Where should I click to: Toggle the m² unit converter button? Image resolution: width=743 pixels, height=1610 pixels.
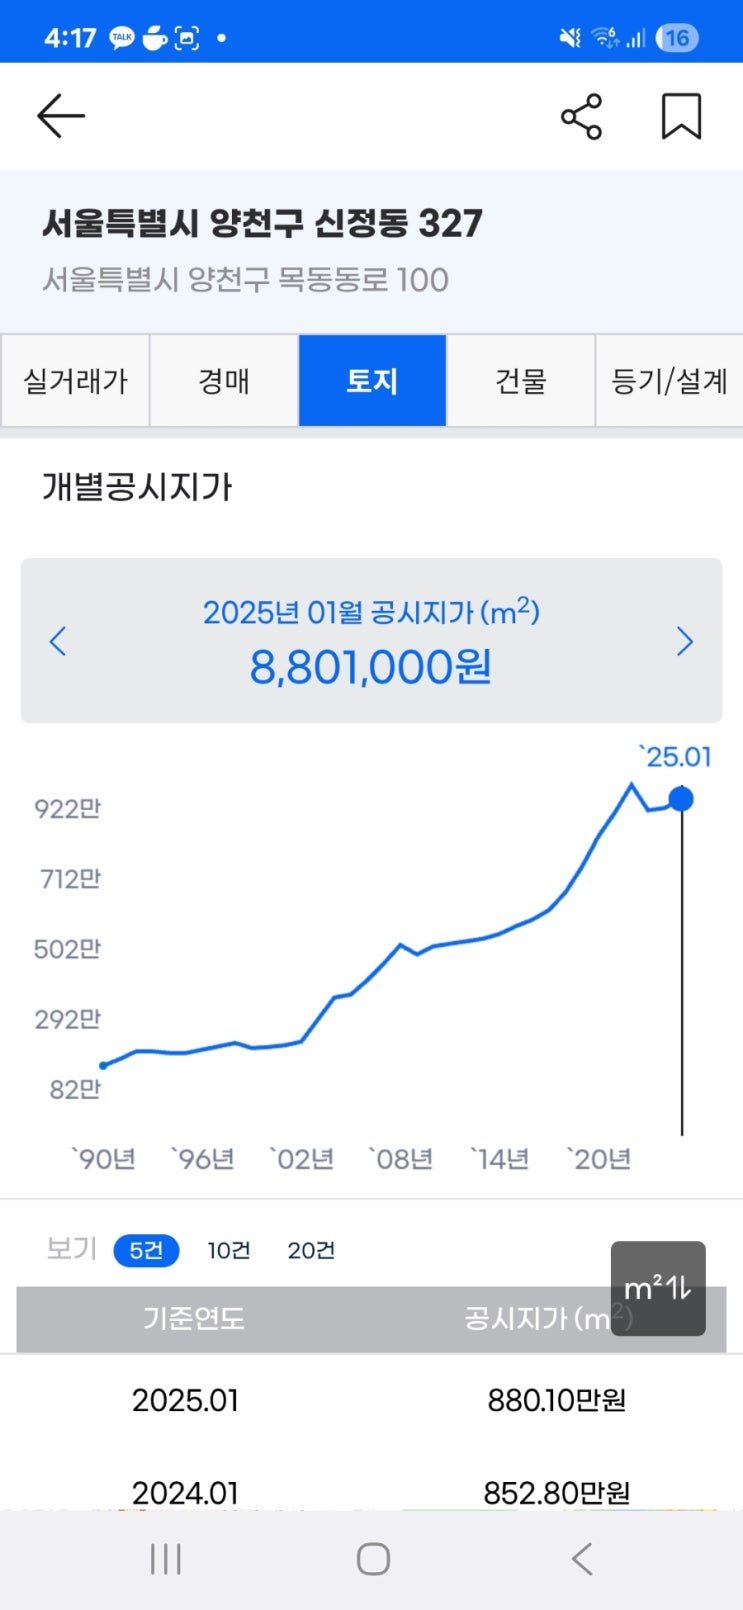pyautogui.click(x=658, y=1288)
